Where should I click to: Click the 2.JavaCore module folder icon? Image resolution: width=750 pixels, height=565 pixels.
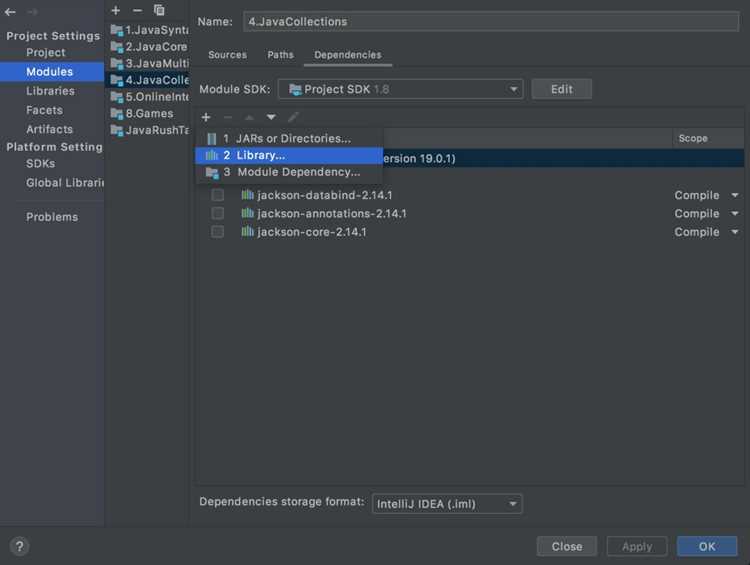tap(117, 46)
